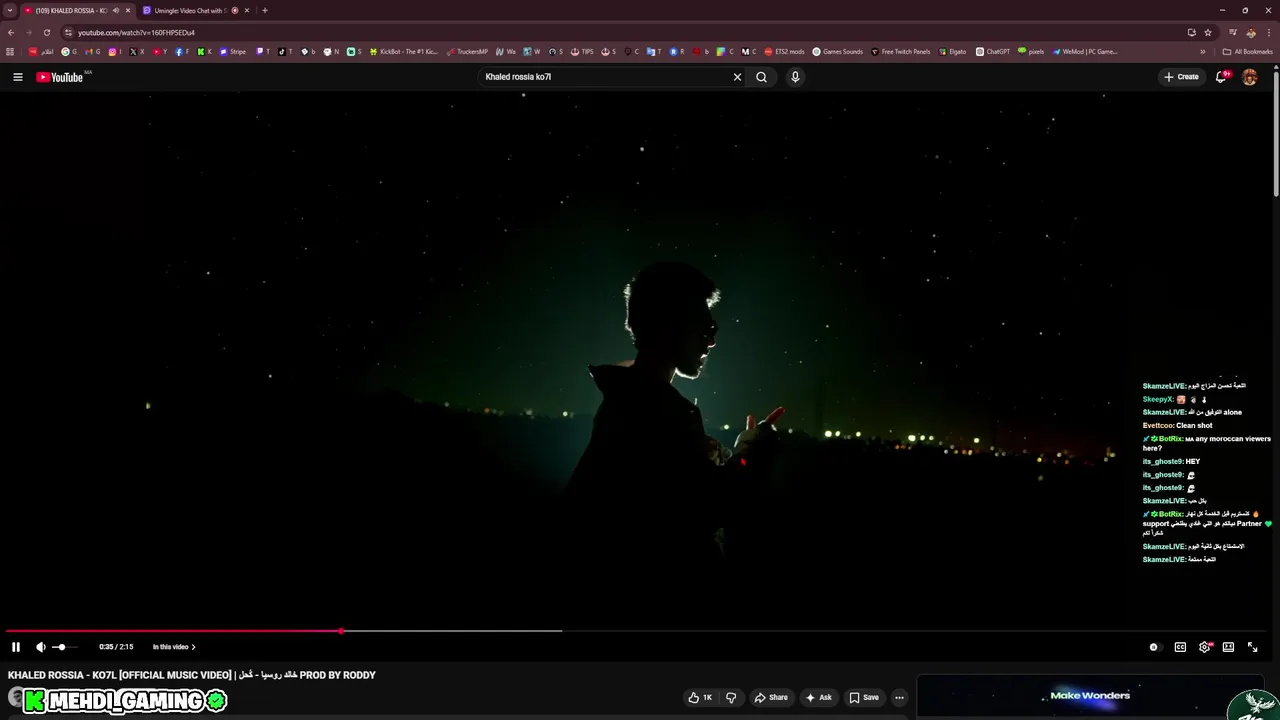The image size is (1280, 720).
Task: Close the Umingle tab
Action: click(x=246, y=10)
